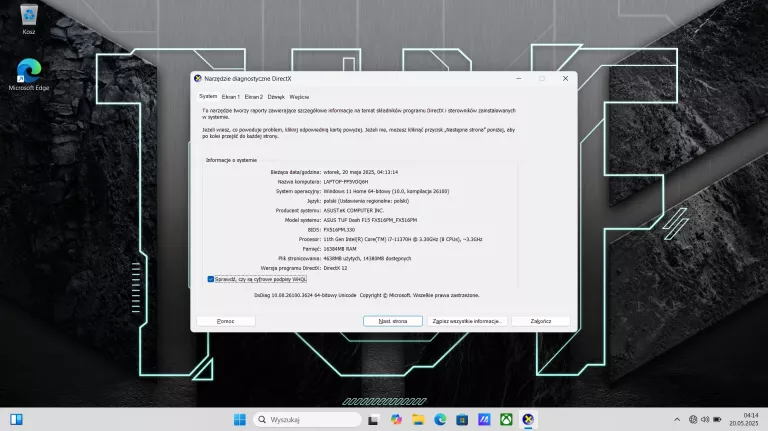
Task: Click the DirectX dxdiag taskbar icon
Action: click(528, 419)
